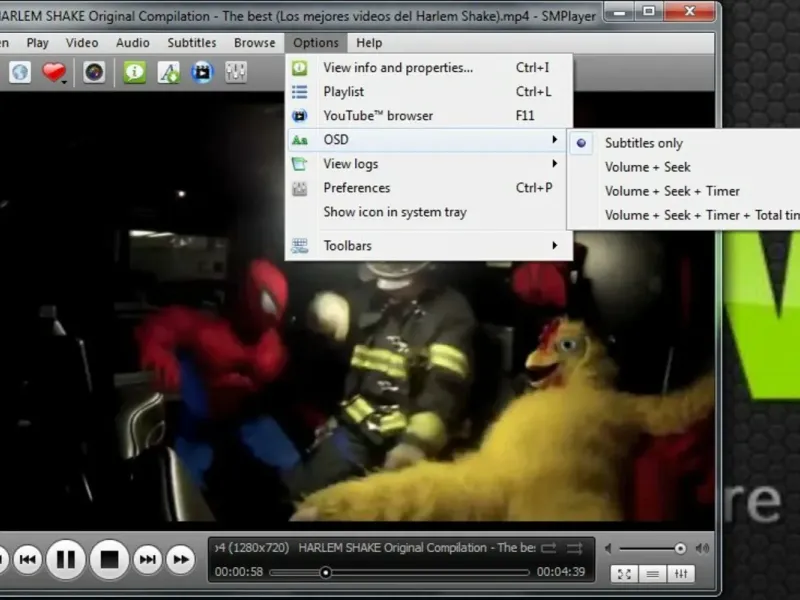Click the green info bubble toolbar icon

coord(134,72)
